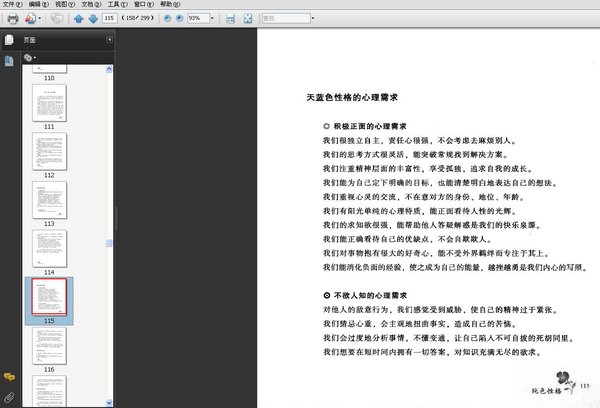Open the find field dropdown arrow
600x408 pixels.
click(313, 18)
